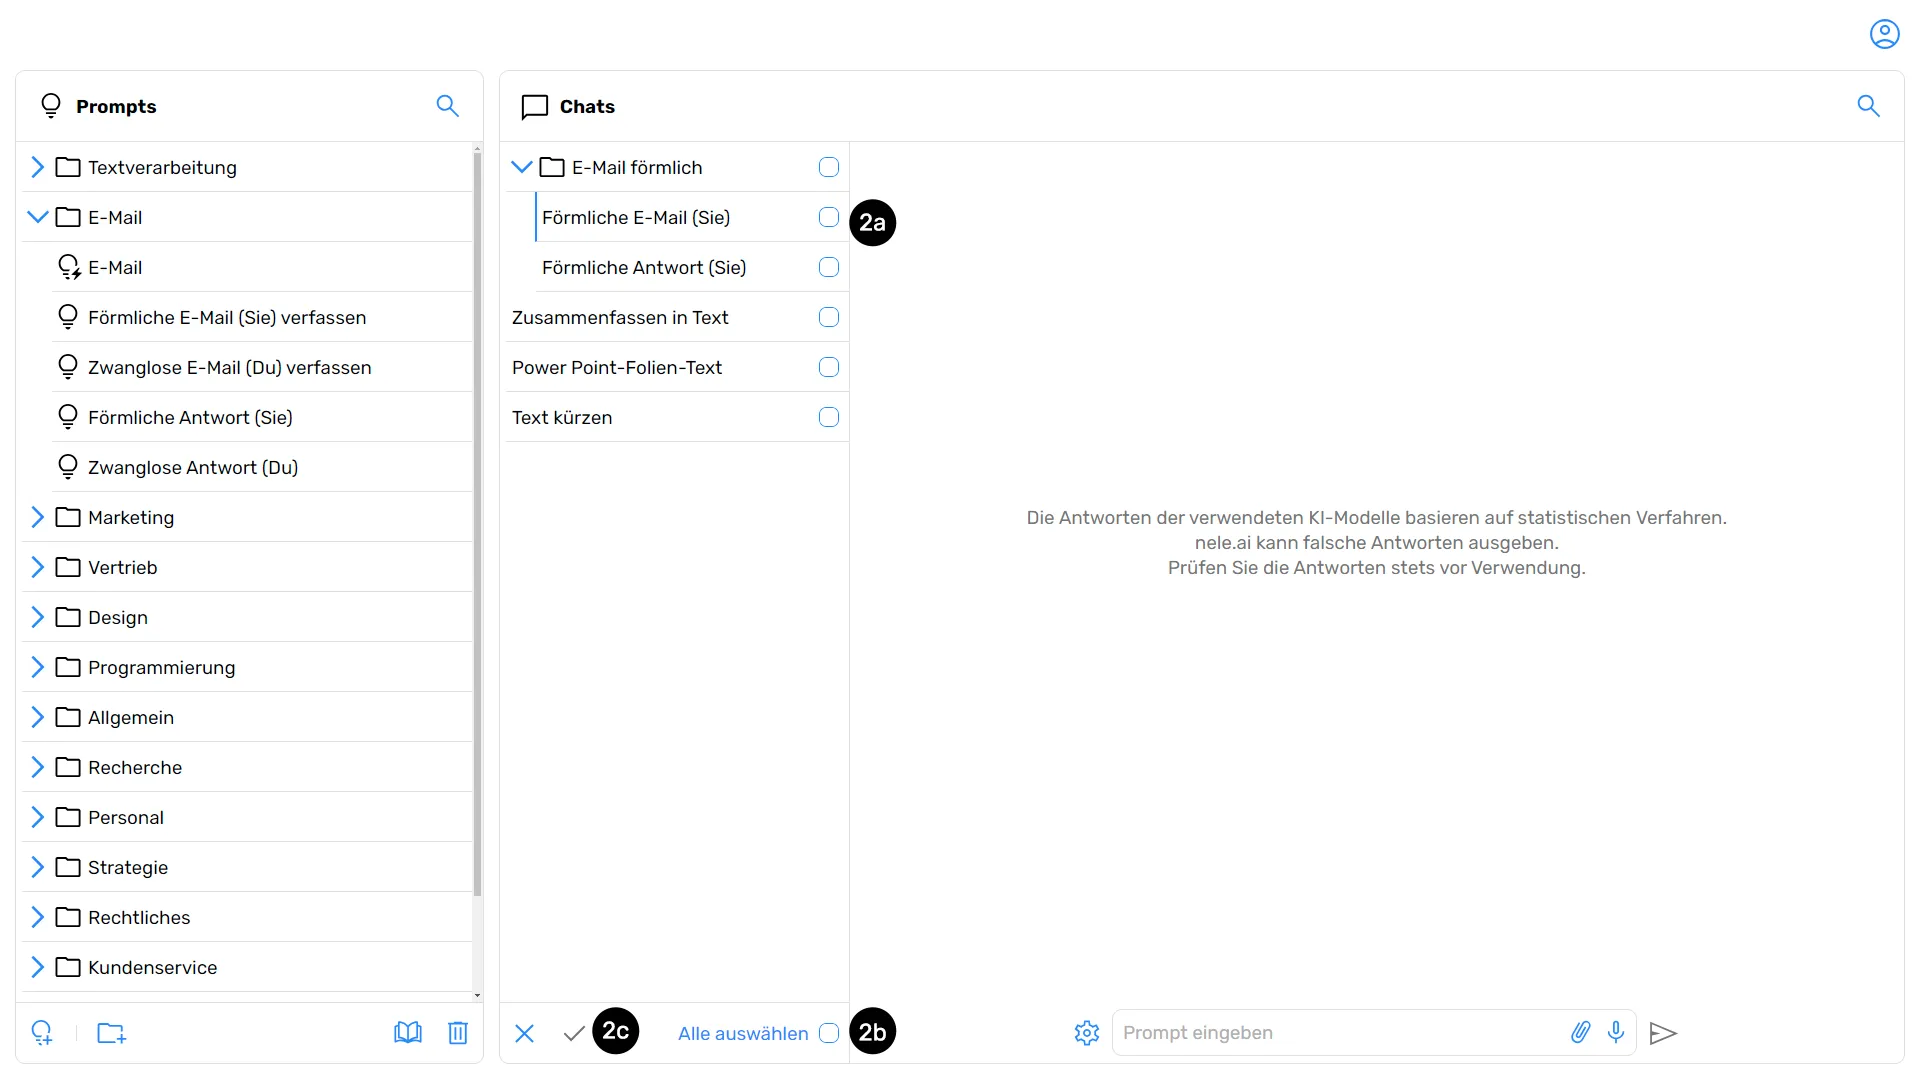Click the trash delete icon in Prompts
The width and height of the screenshot is (1920, 1080).
pos(458,1033)
